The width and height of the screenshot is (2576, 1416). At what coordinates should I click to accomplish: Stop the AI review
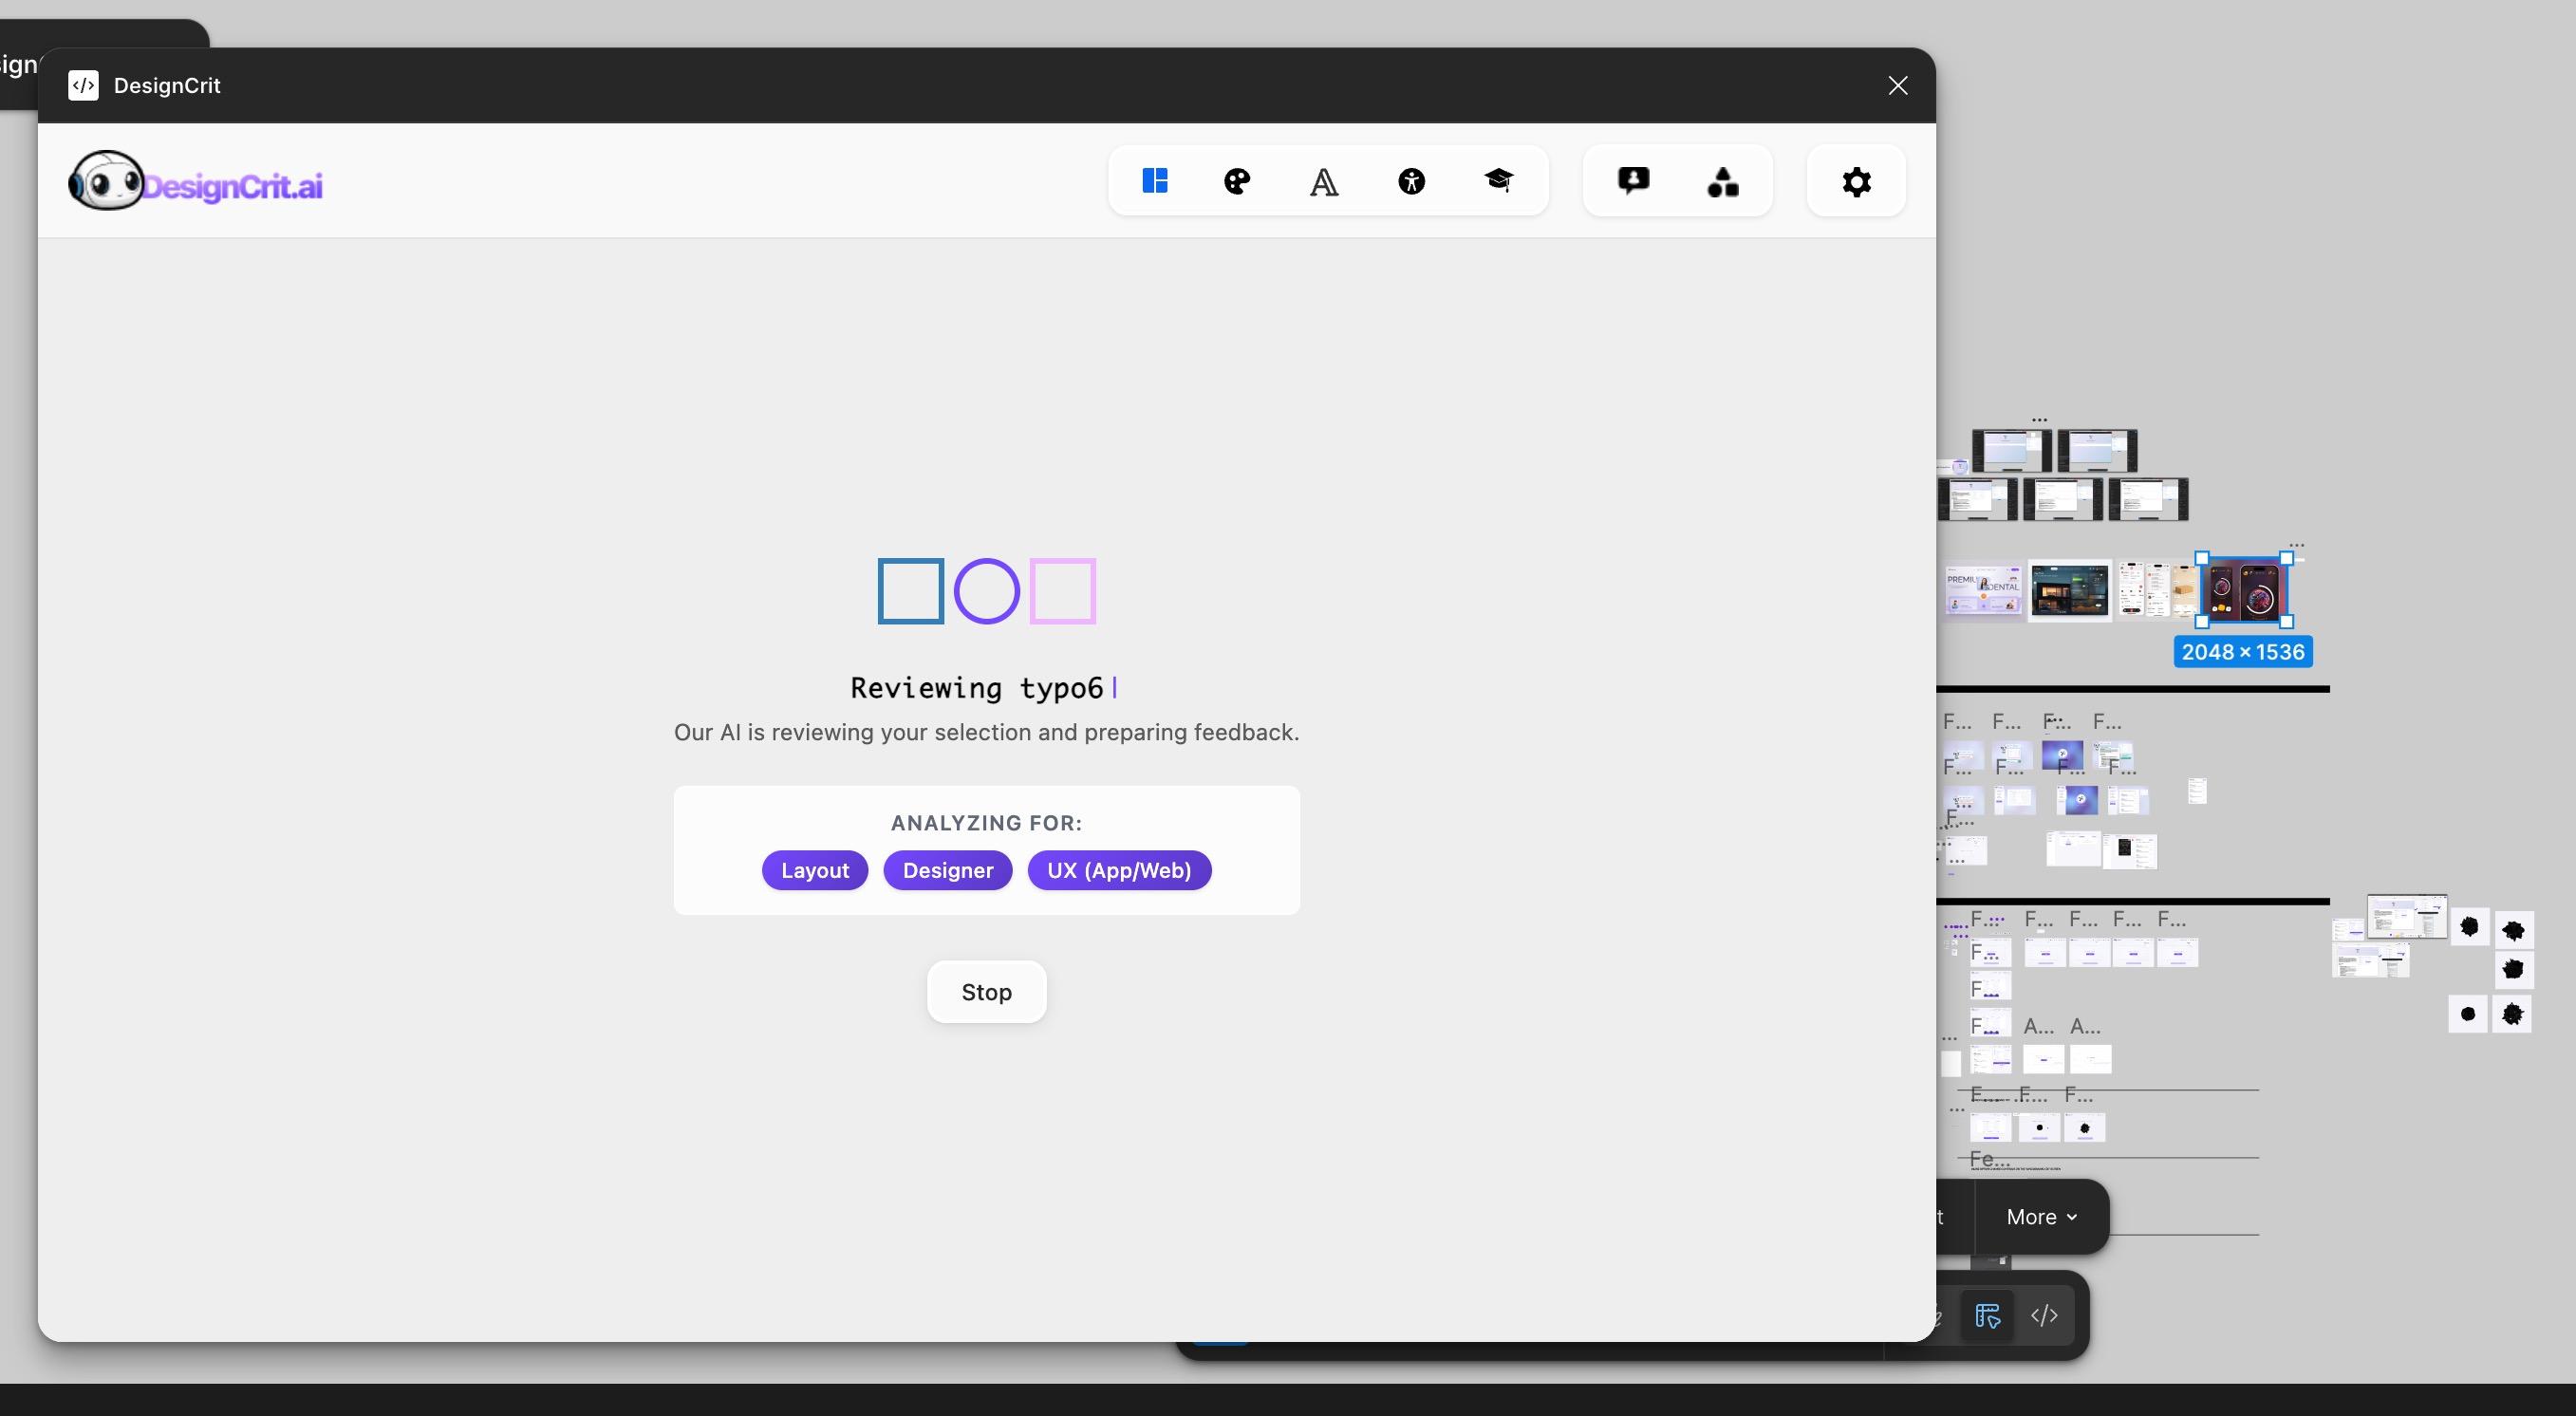pos(986,992)
